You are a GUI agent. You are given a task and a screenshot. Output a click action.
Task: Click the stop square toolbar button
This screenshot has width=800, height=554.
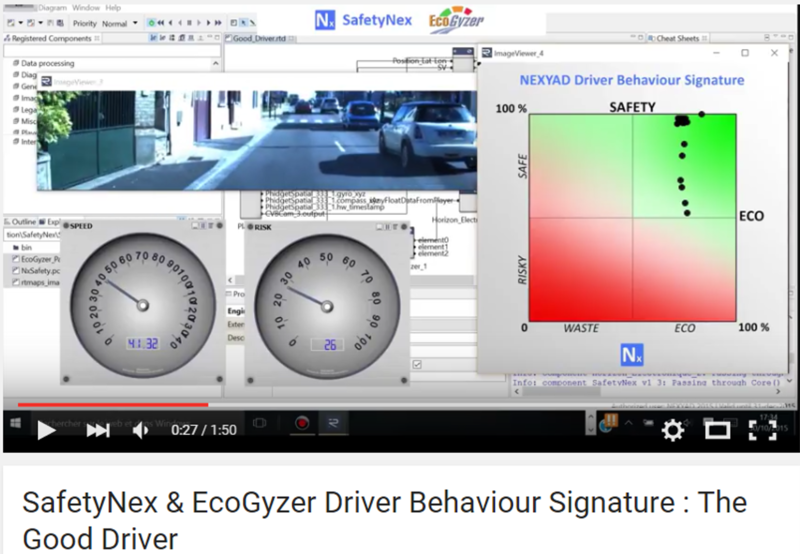click(189, 23)
